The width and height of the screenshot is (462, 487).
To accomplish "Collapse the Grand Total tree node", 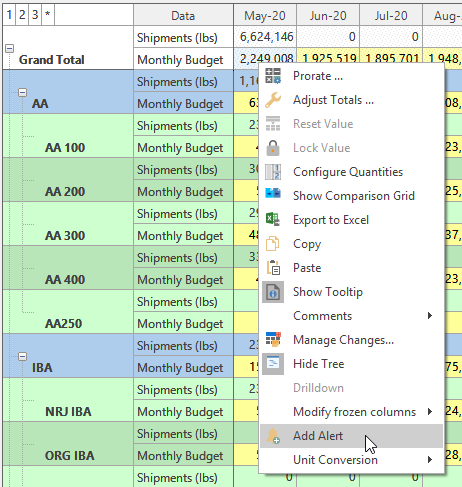I will click(x=9, y=49).
